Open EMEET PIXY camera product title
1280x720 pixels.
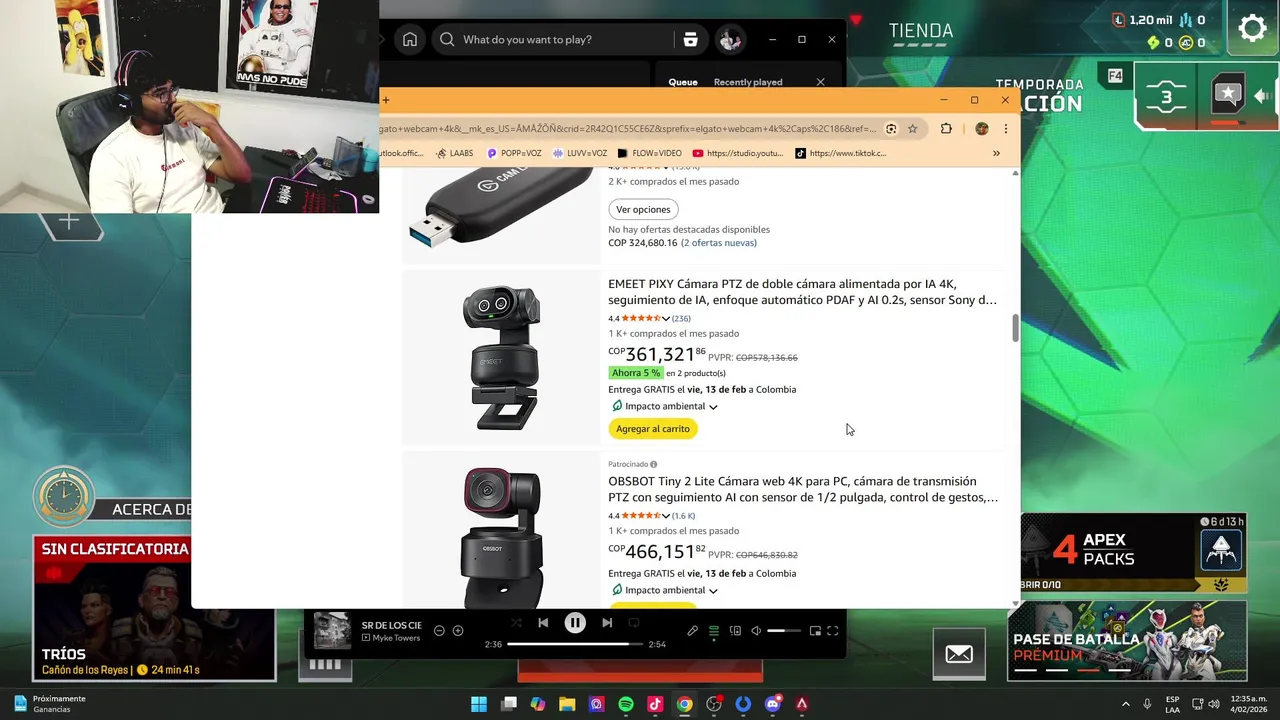802,291
